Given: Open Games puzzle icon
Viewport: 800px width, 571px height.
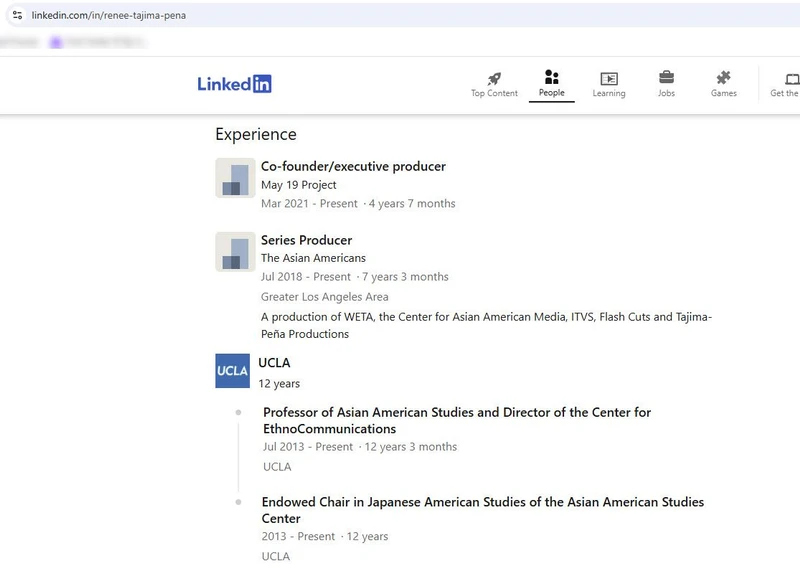Looking at the screenshot, I should tap(723, 78).
